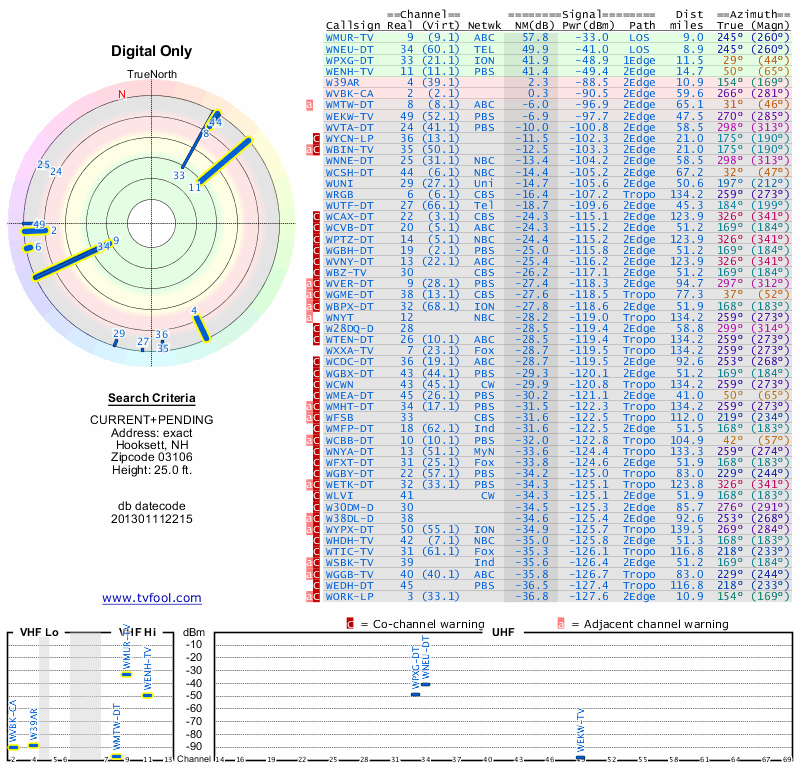Click the red N north marker on radar
This screenshot has height=768, width=800.
[123, 95]
